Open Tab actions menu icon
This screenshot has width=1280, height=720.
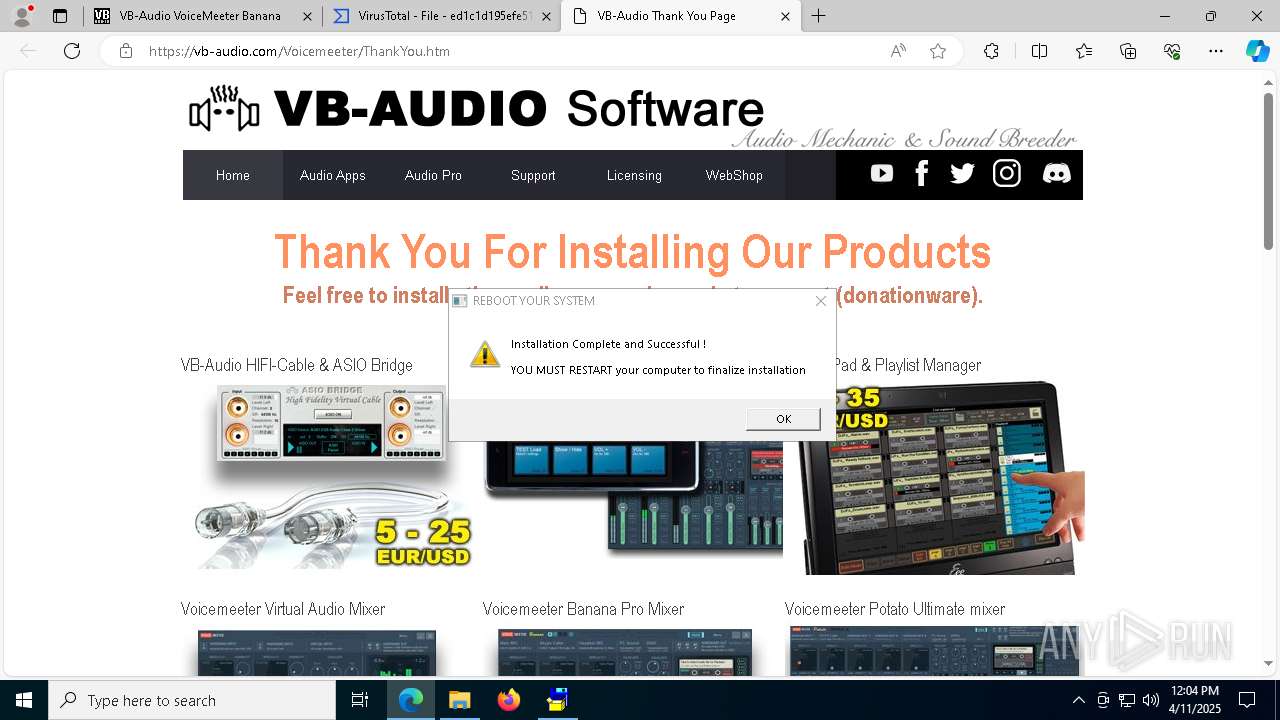[x=60, y=16]
